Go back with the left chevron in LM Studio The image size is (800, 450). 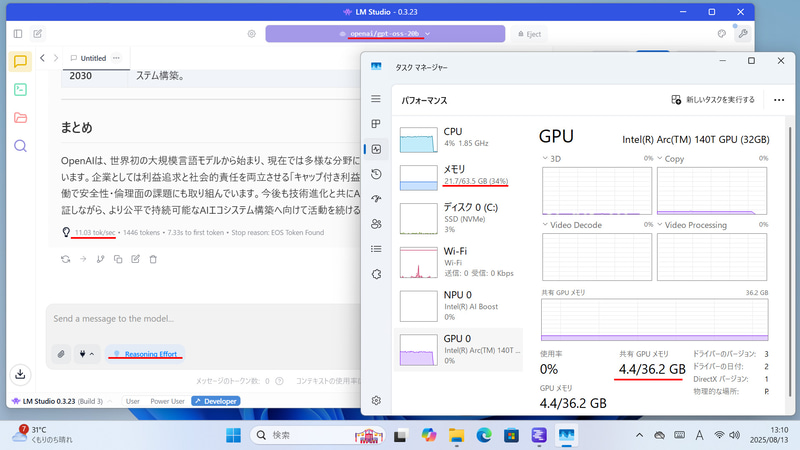[x=42, y=58]
